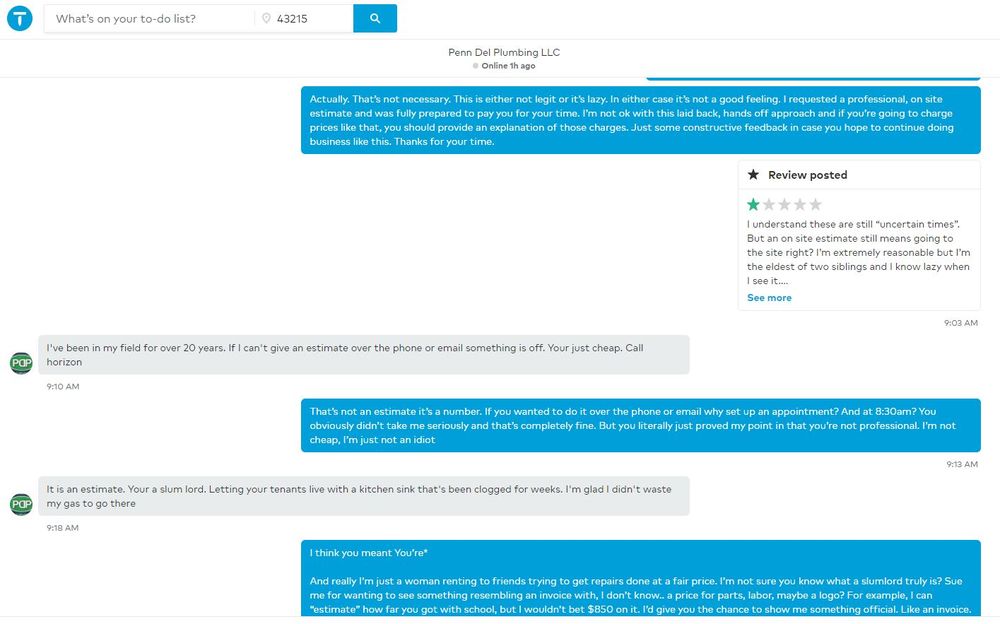Click the blue 'I think you meant' message
Viewport: 1000px width, 624px height.
click(640, 580)
